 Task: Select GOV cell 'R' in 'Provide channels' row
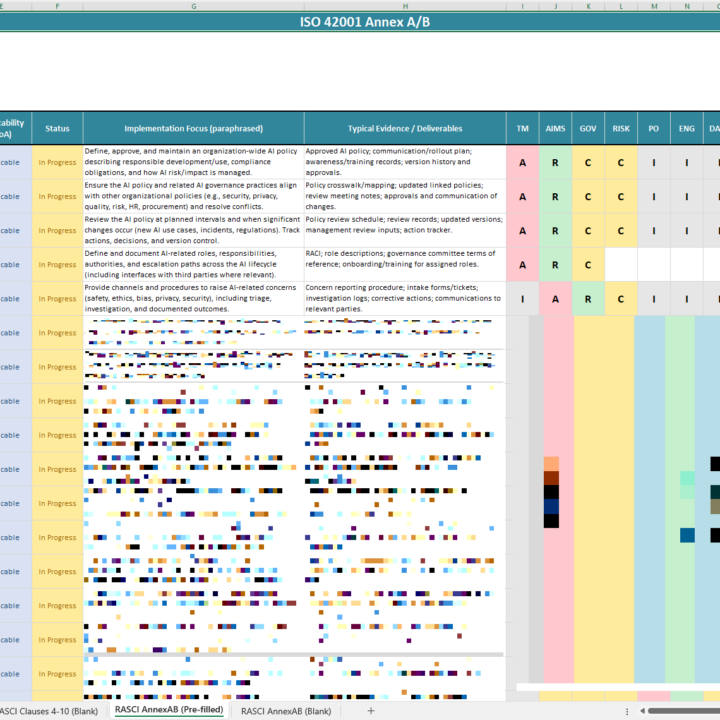(588, 299)
